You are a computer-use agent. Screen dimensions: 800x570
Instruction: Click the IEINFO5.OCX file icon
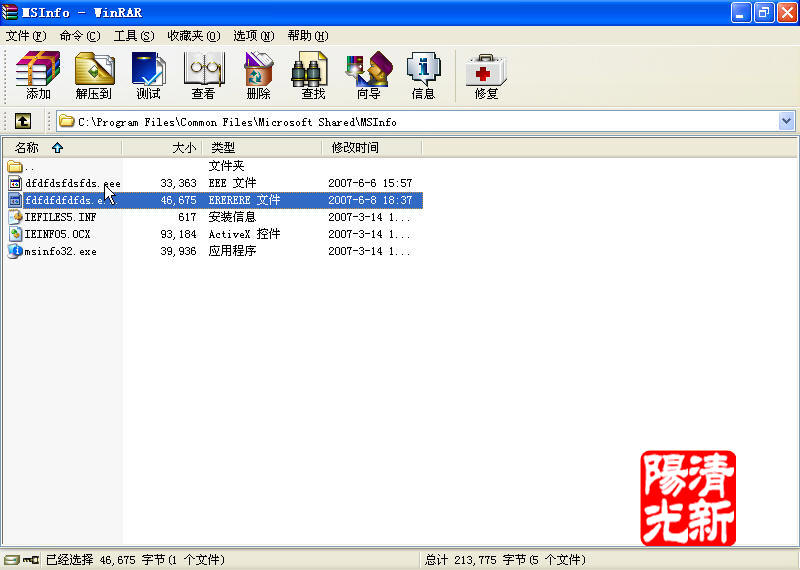point(15,234)
